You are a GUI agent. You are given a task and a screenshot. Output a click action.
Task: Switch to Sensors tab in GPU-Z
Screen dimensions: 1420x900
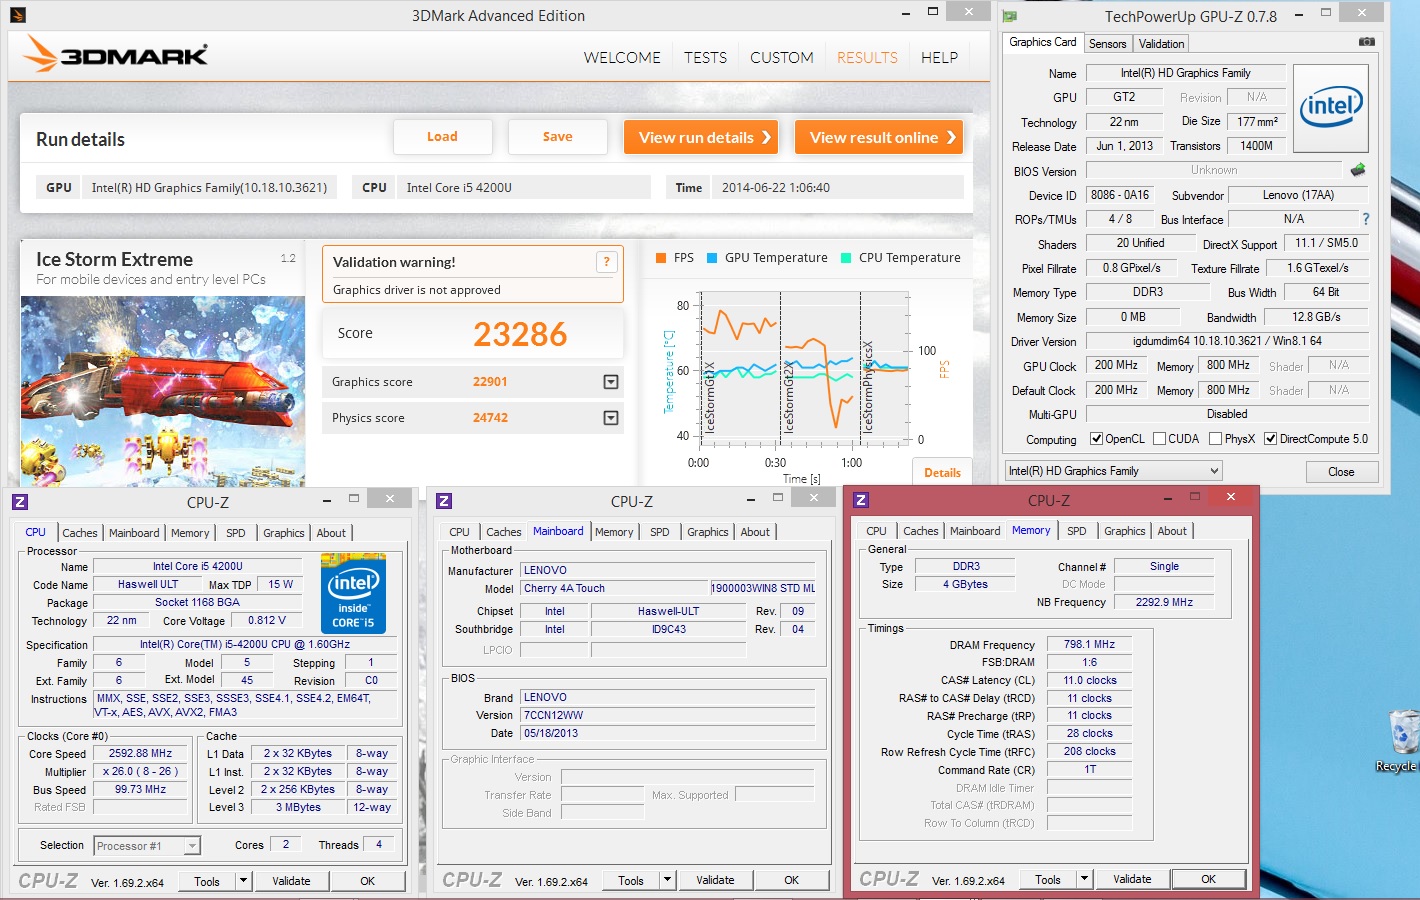(1107, 44)
